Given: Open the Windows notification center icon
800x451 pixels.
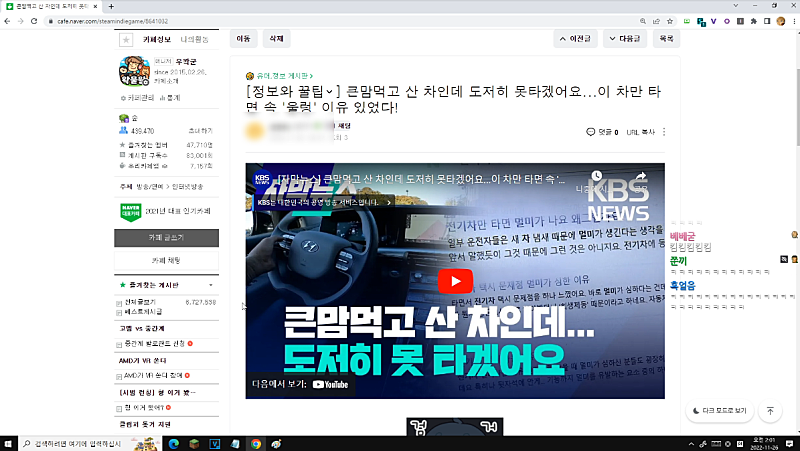Looking at the screenshot, I should point(790,444).
